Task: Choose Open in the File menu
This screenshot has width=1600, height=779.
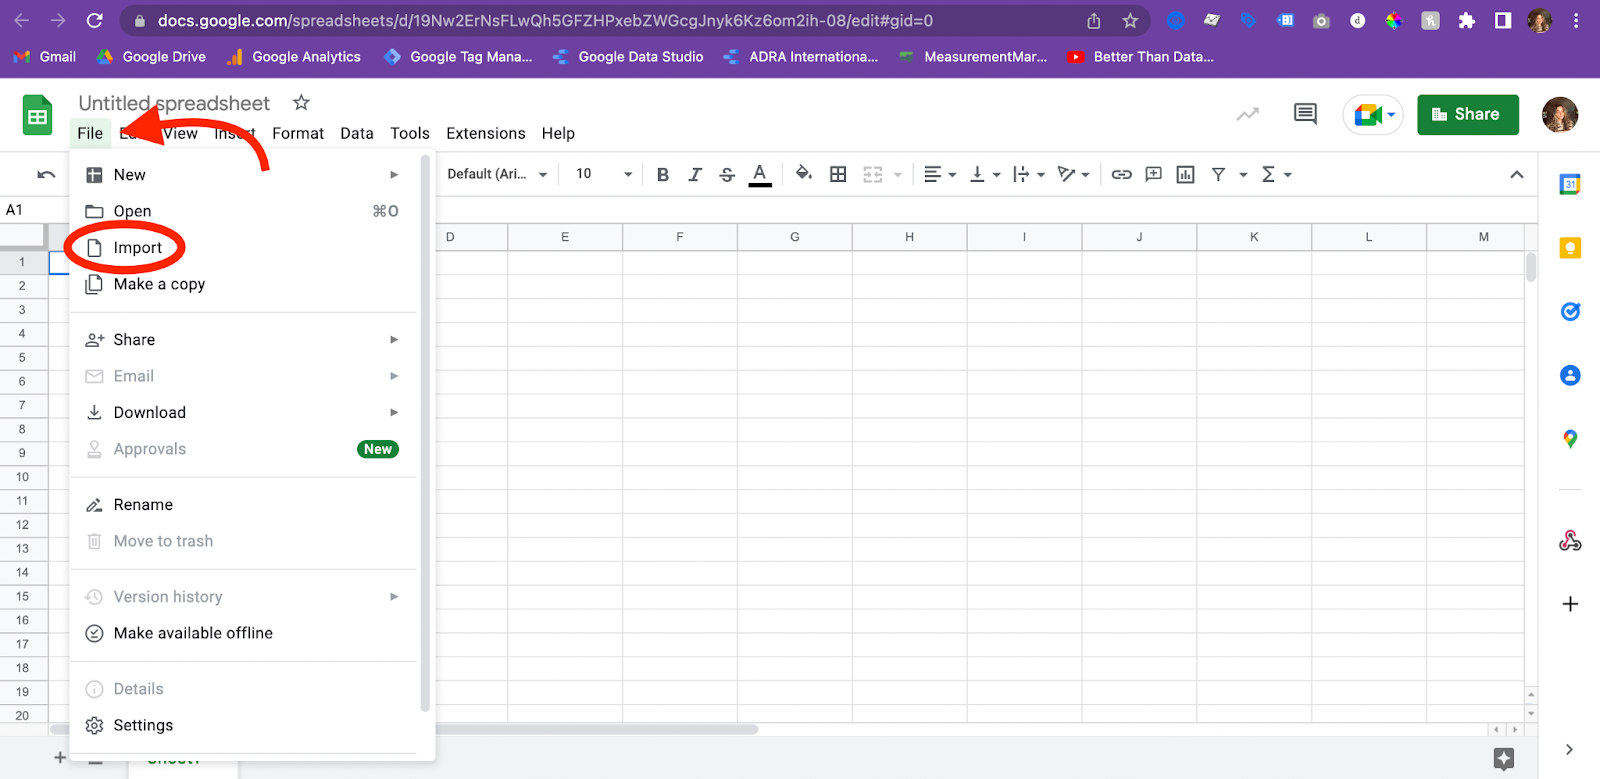Action: point(243,211)
